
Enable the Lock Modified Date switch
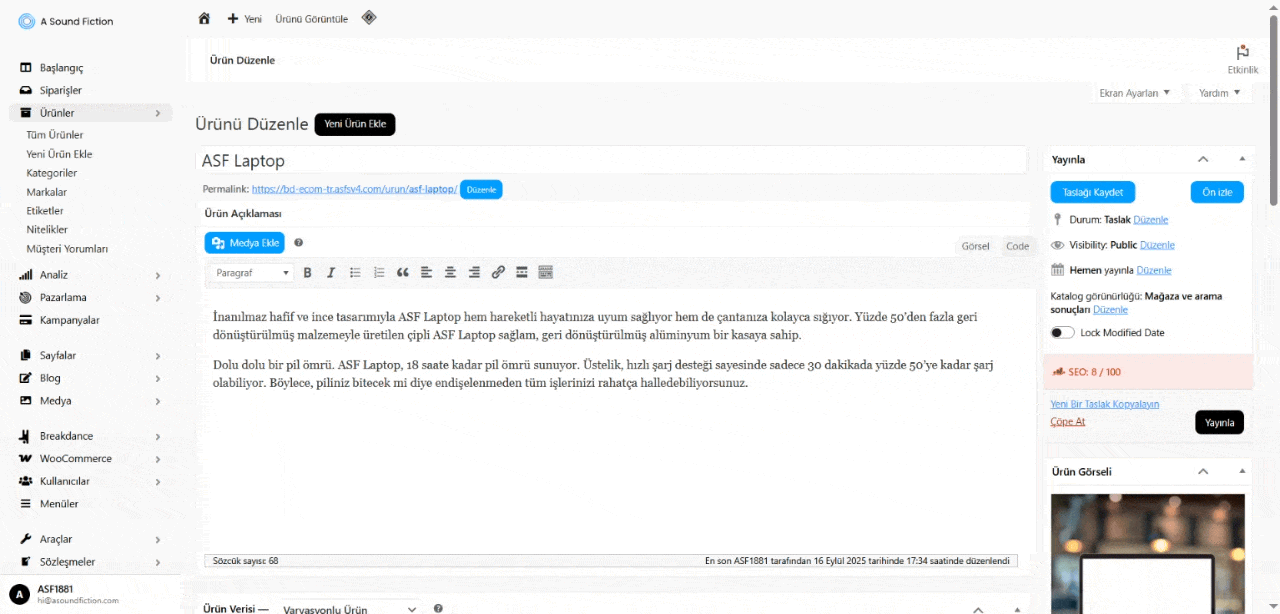(1062, 332)
